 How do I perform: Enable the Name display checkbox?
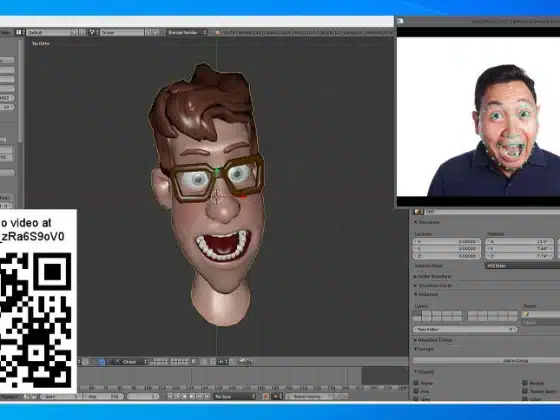point(416,383)
